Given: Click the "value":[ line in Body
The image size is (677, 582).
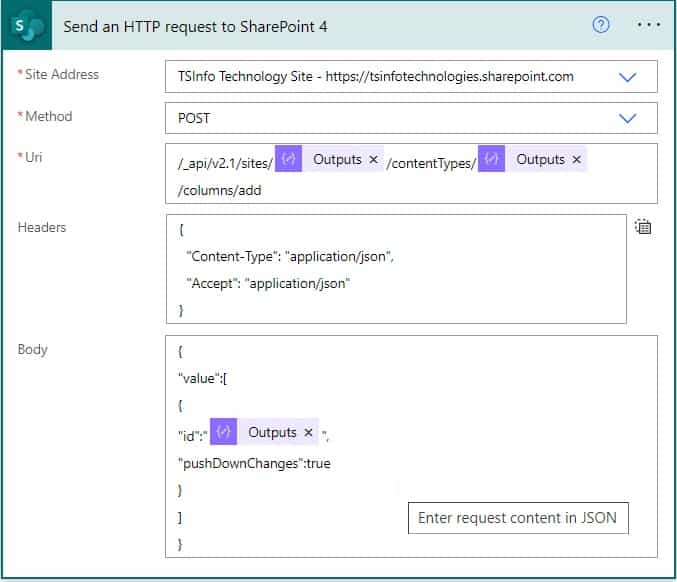Looking at the screenshot, I should click(202, 379).
